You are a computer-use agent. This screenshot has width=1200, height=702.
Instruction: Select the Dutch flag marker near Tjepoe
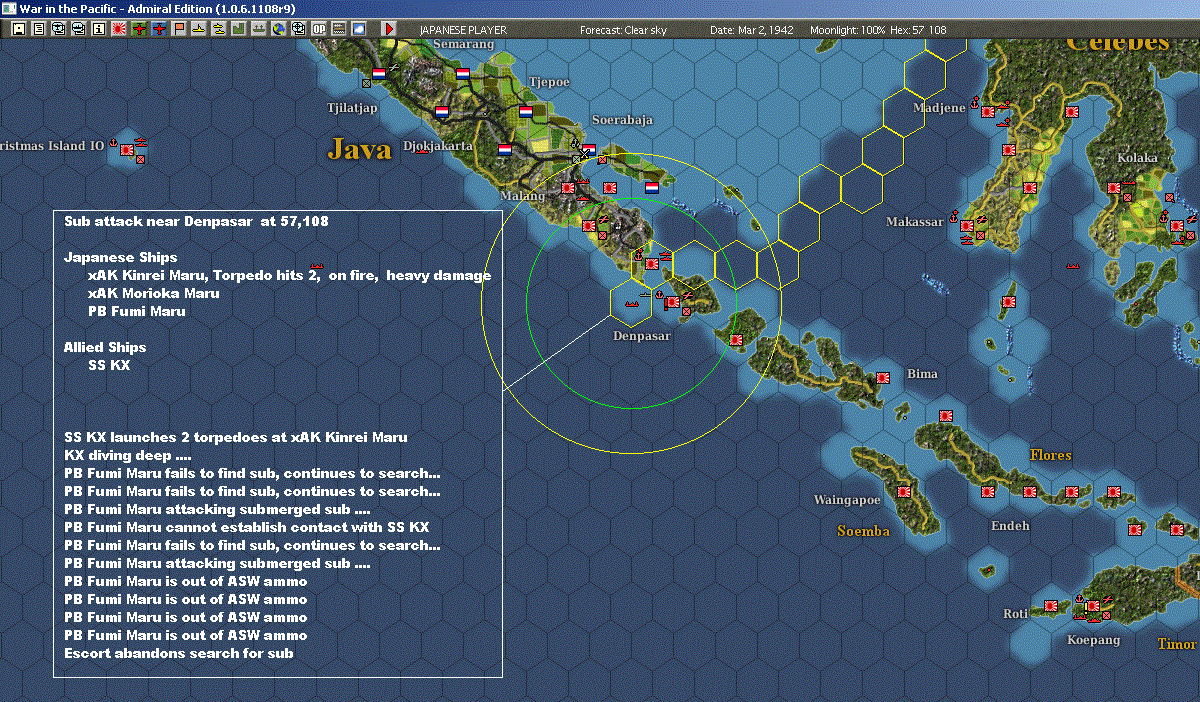click(526, 112)
